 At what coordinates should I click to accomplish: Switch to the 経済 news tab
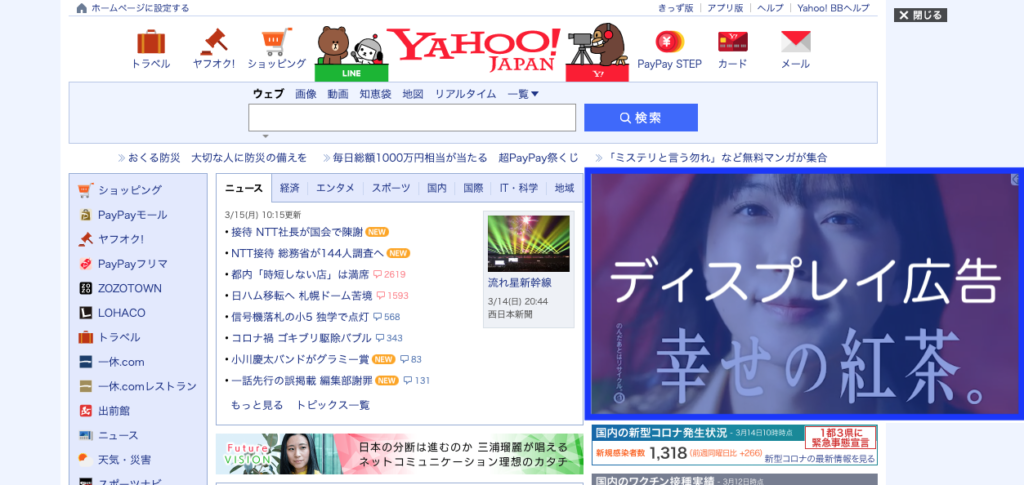289,188
